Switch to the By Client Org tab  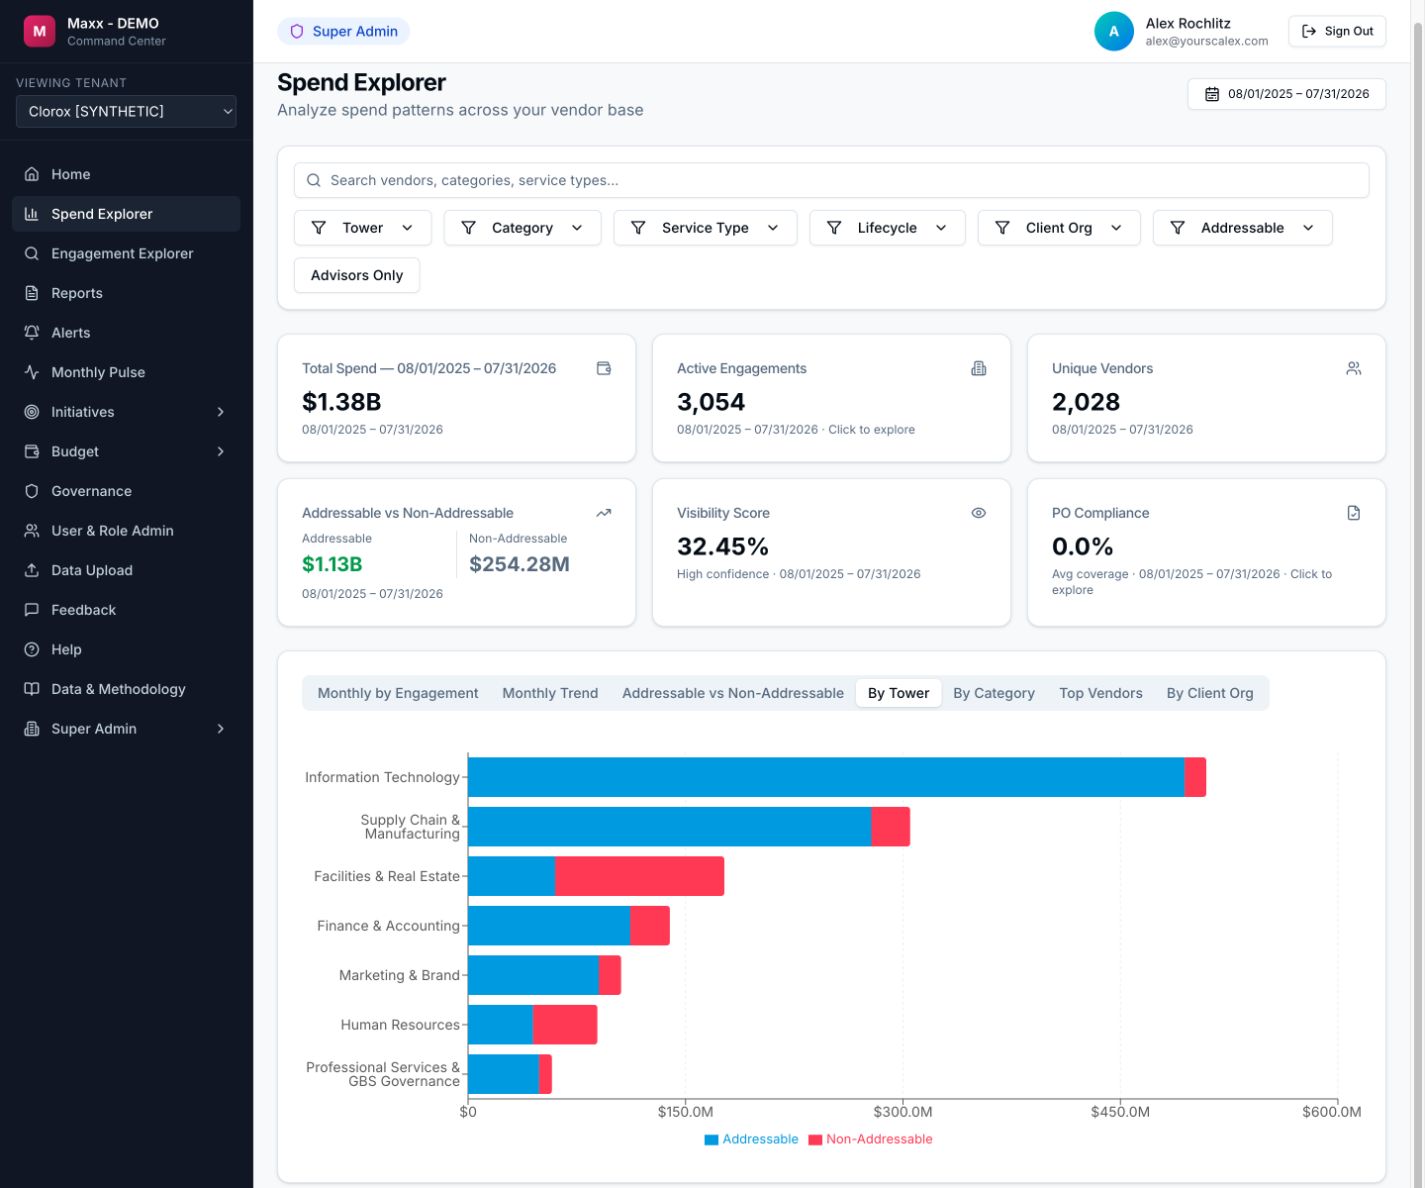pos(1210,693)
